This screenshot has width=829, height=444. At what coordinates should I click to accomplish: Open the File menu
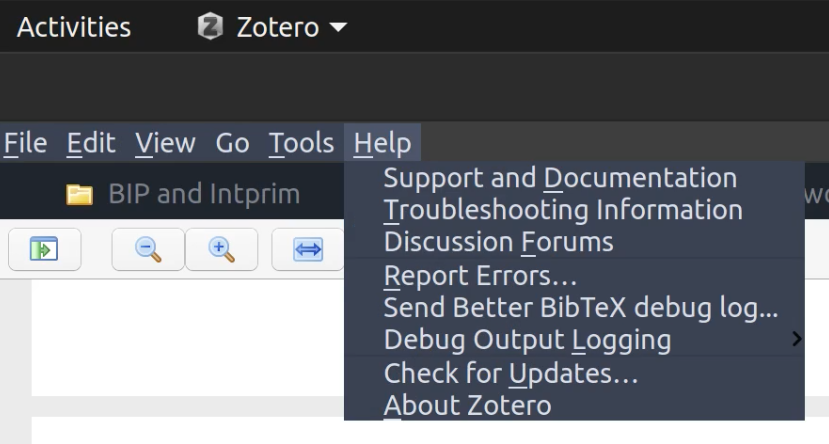point(25,143)
